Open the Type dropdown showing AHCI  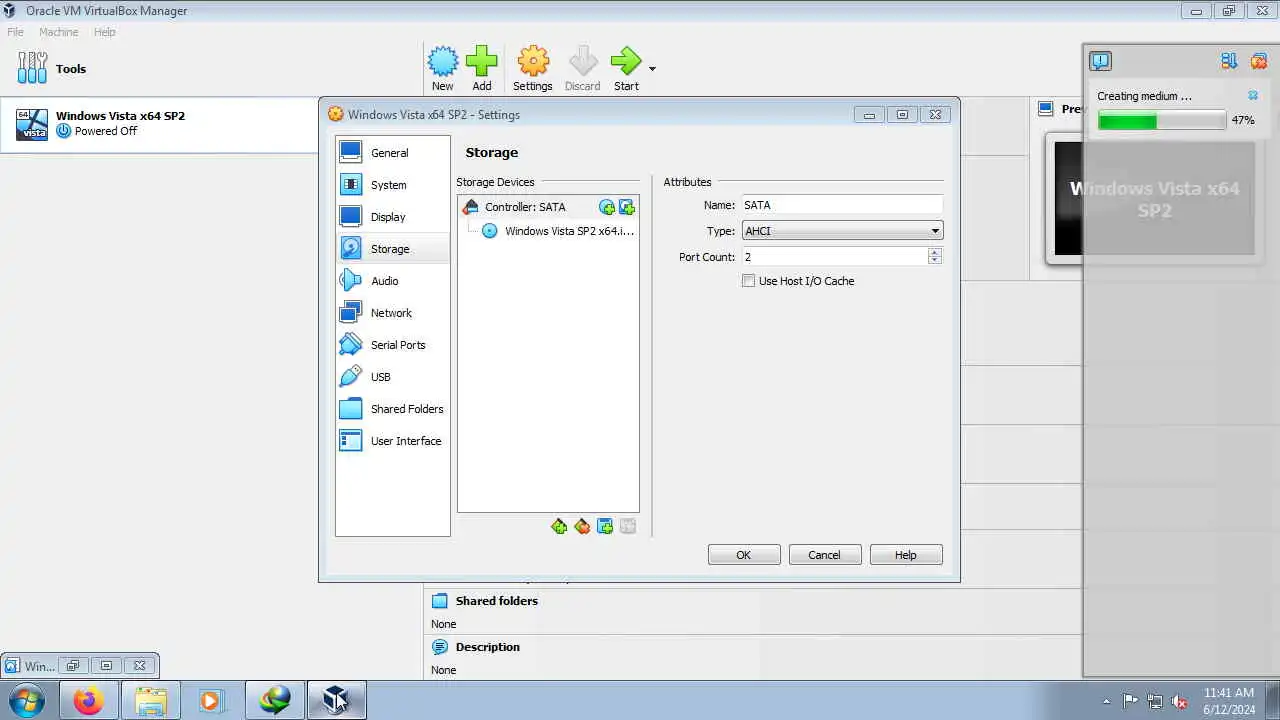click(842, 231)
